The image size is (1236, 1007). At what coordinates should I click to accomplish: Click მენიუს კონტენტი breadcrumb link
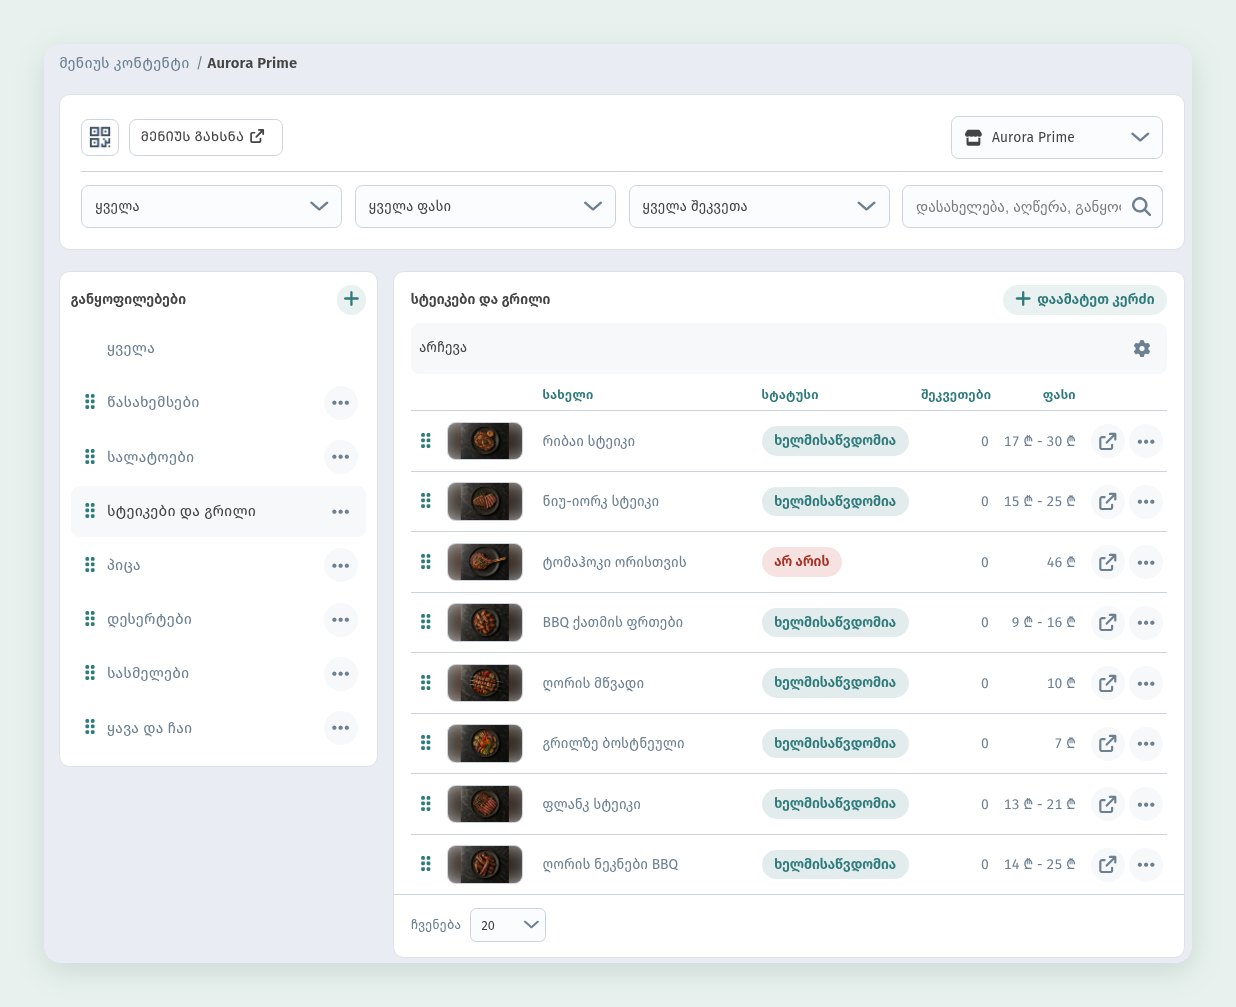(x=124, y=63)
